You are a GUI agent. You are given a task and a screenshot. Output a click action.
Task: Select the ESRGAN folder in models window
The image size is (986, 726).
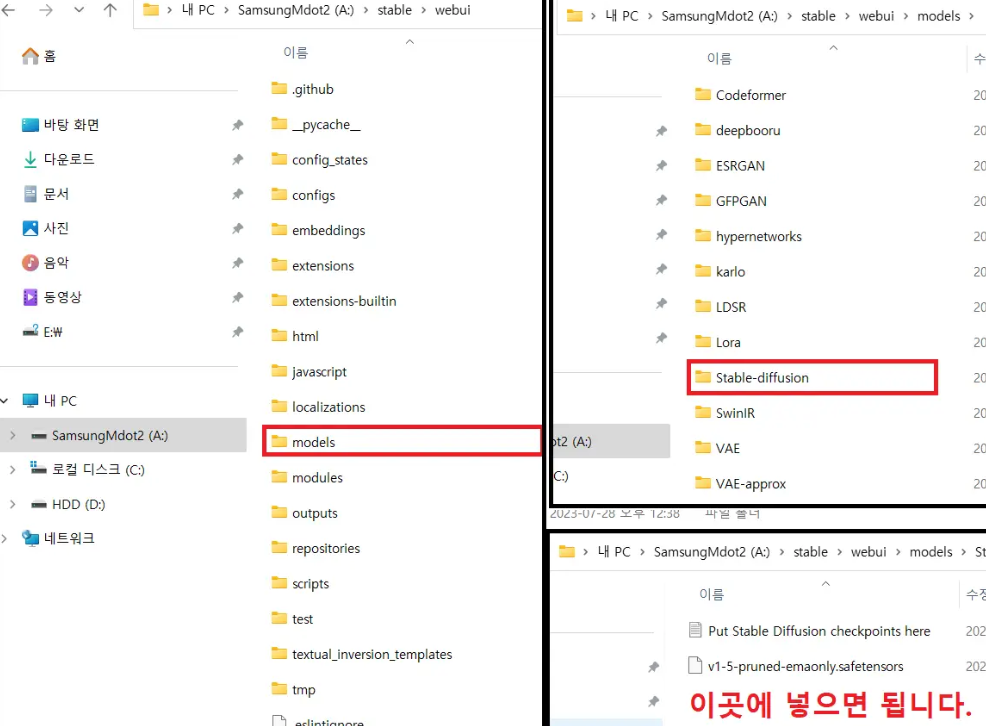point(729,165)
